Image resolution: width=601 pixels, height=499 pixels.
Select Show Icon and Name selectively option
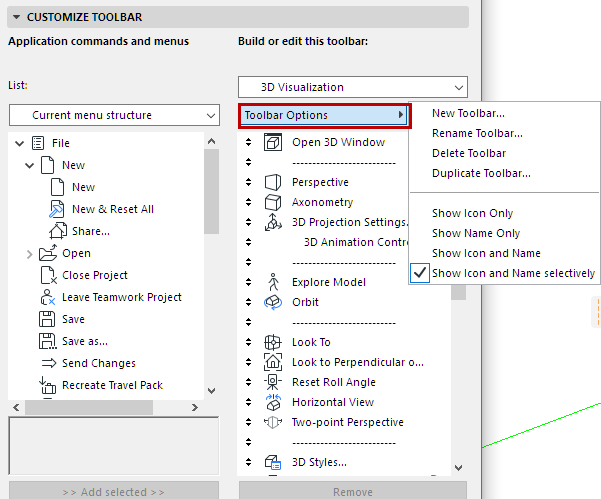pos(513,273)
